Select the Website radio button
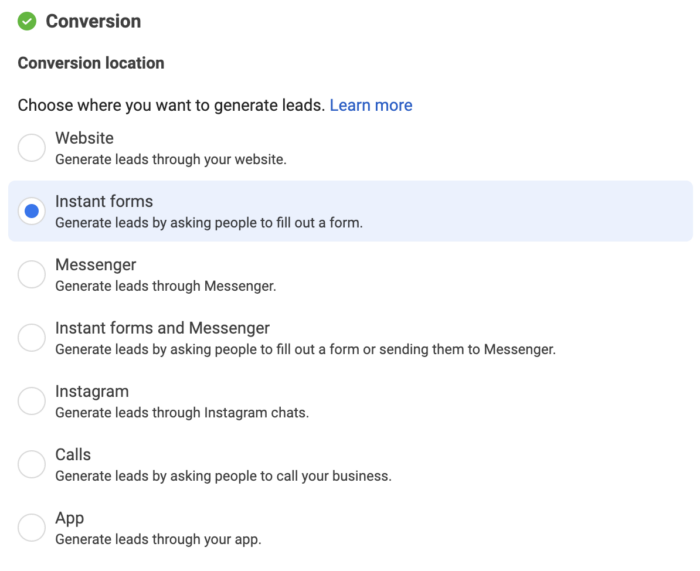Screen dimensions: 700x571 coord(32,148)
